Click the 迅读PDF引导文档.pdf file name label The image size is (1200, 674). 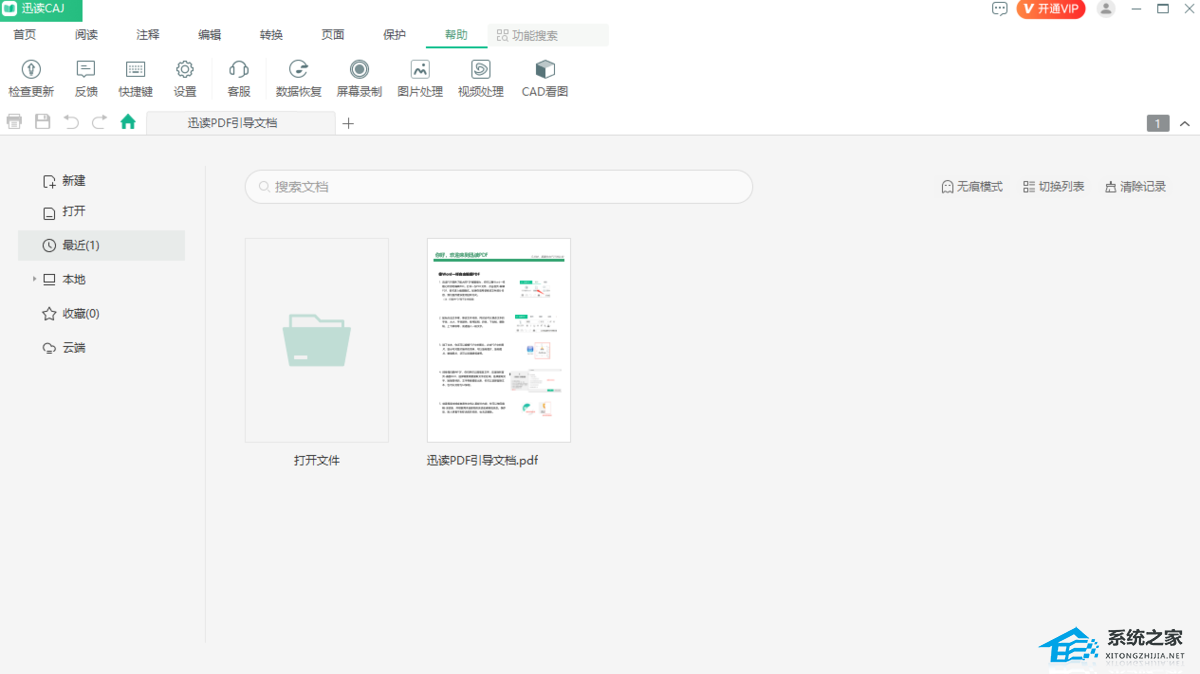(x=483, y=461)
